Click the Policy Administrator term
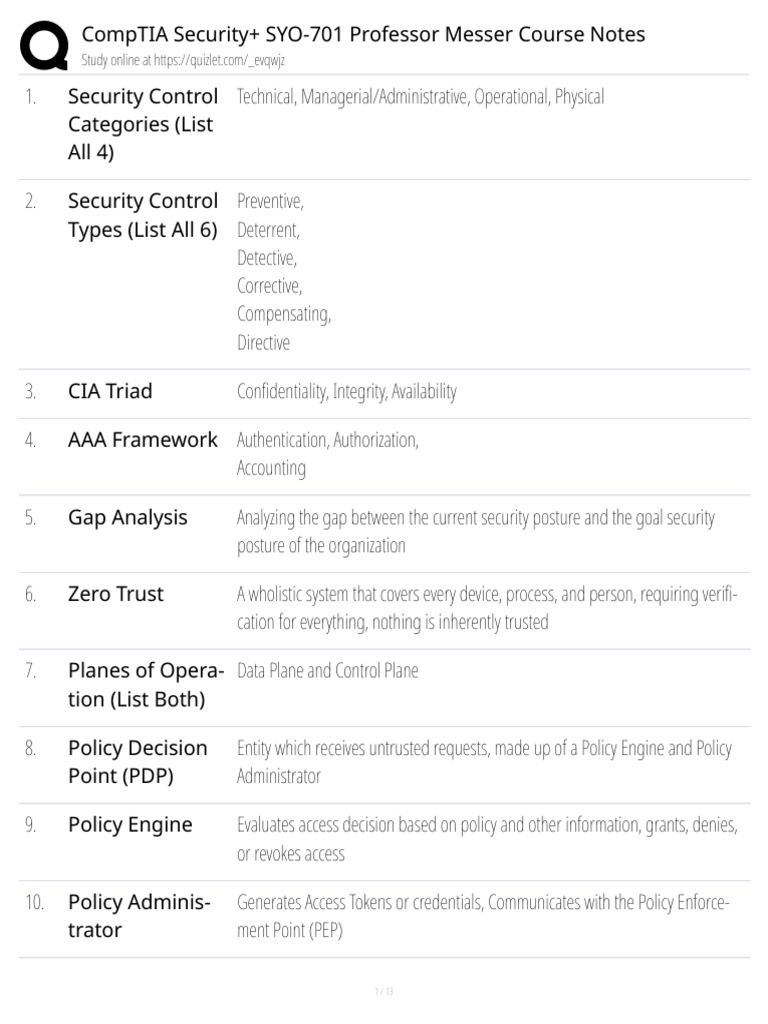768x1024 pixels. [x=139, y=916]
